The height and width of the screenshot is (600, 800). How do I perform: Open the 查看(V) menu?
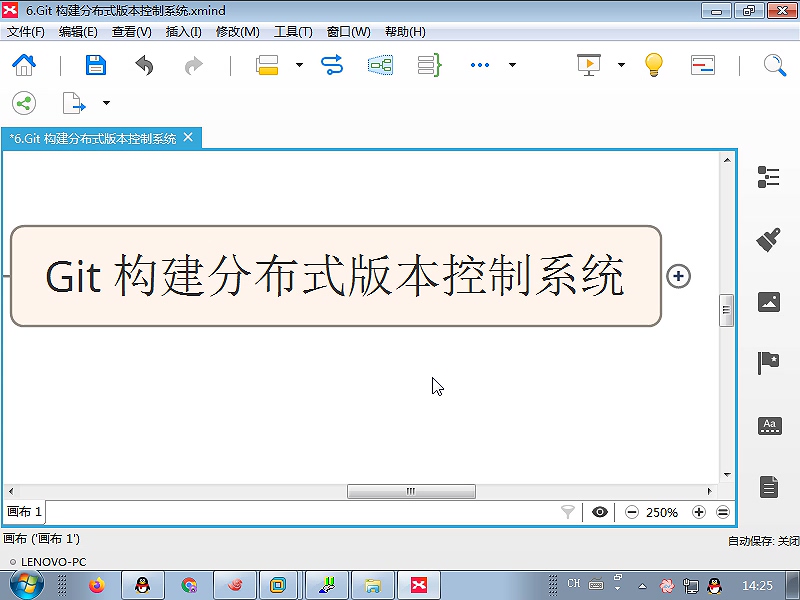[132, 32]
